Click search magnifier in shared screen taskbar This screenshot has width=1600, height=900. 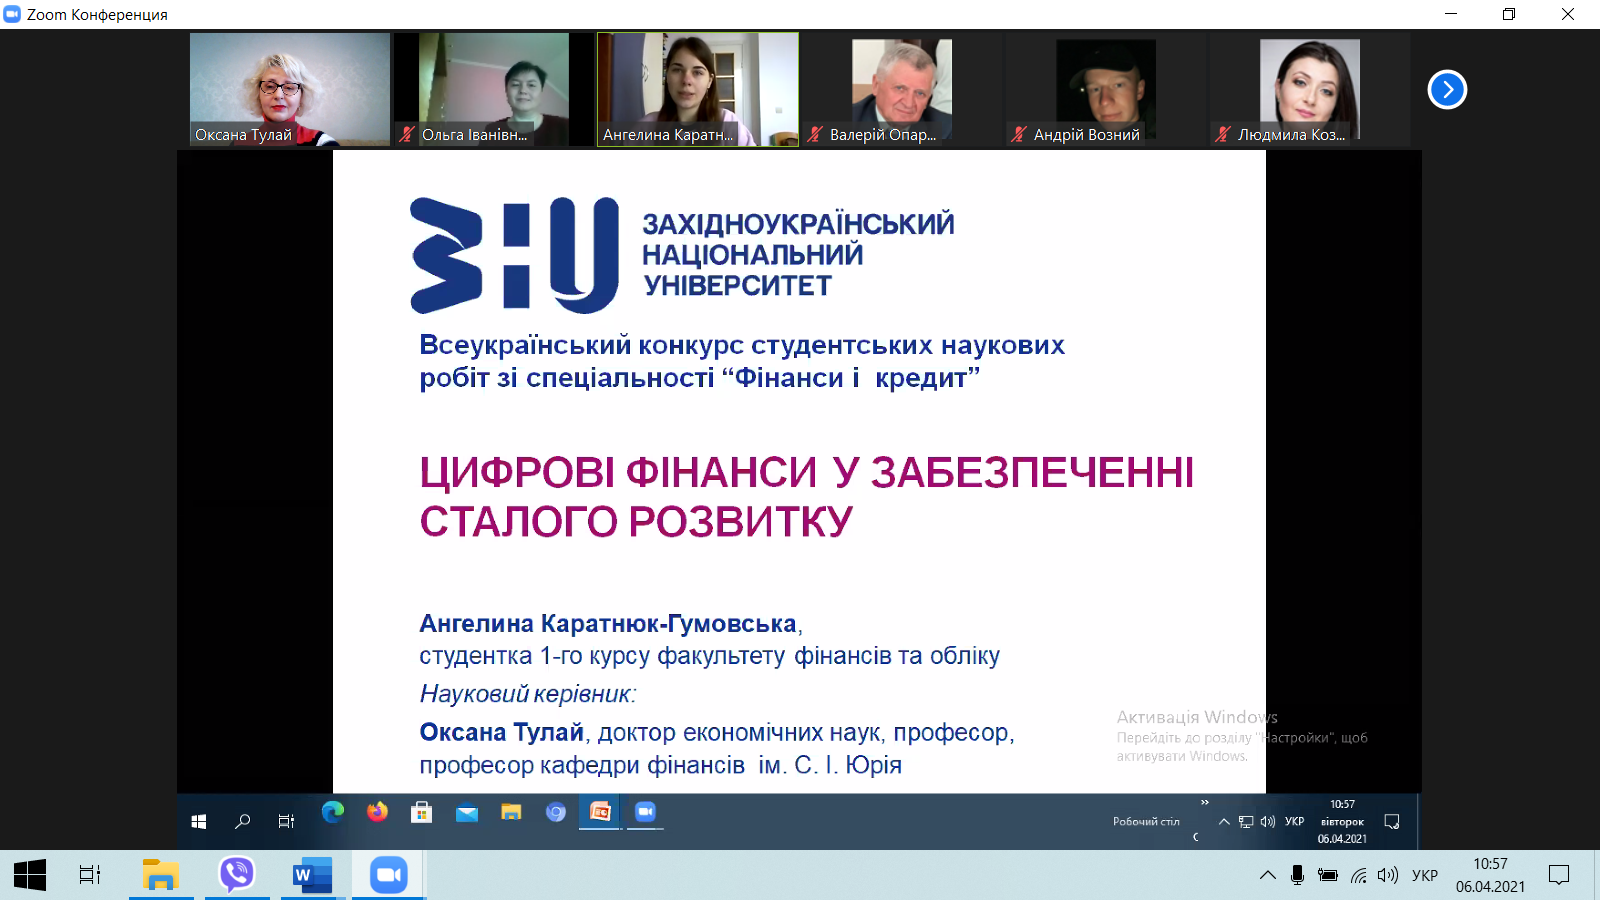(x=242, y=821)
